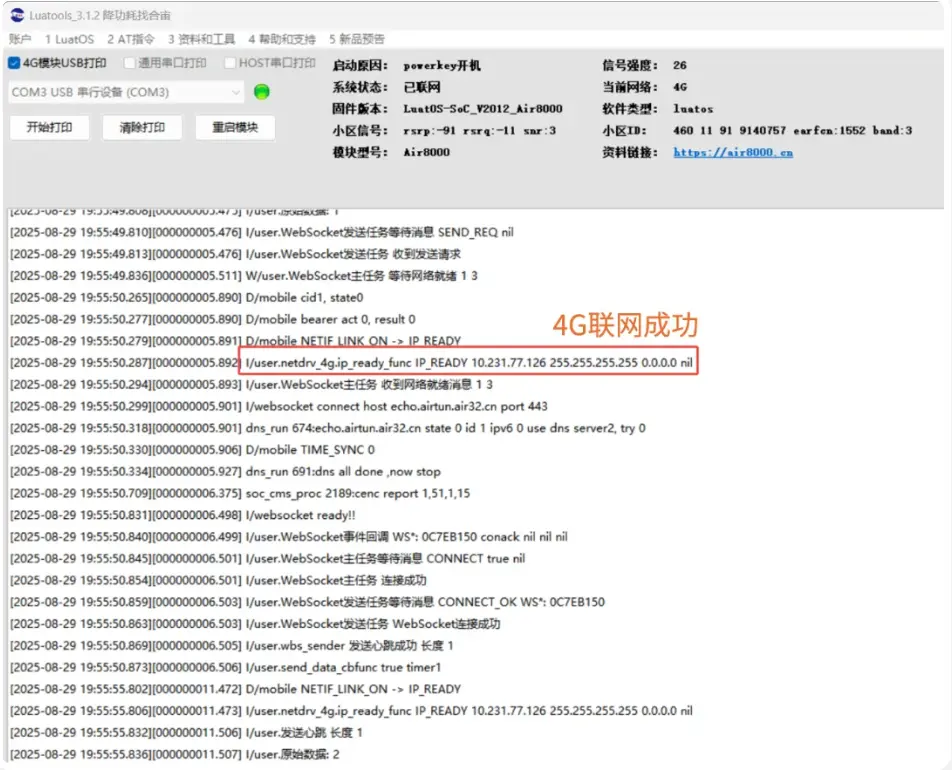Click the 开始打印 button
Image resolution: width=952 pixels, height=770 pixels.
pyautogui.click(x=49, y=128)
